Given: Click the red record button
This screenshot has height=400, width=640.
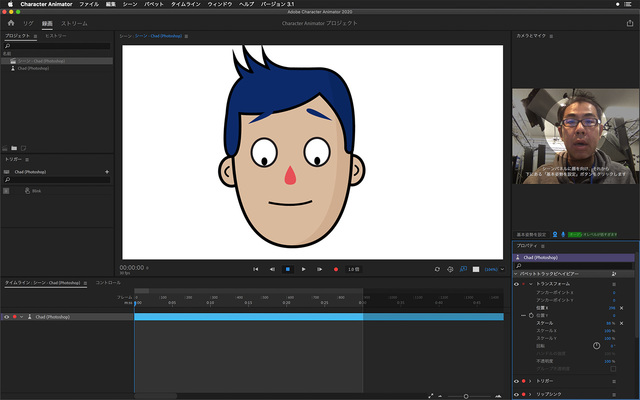Looking at the screenshot, I should (335, 269).
